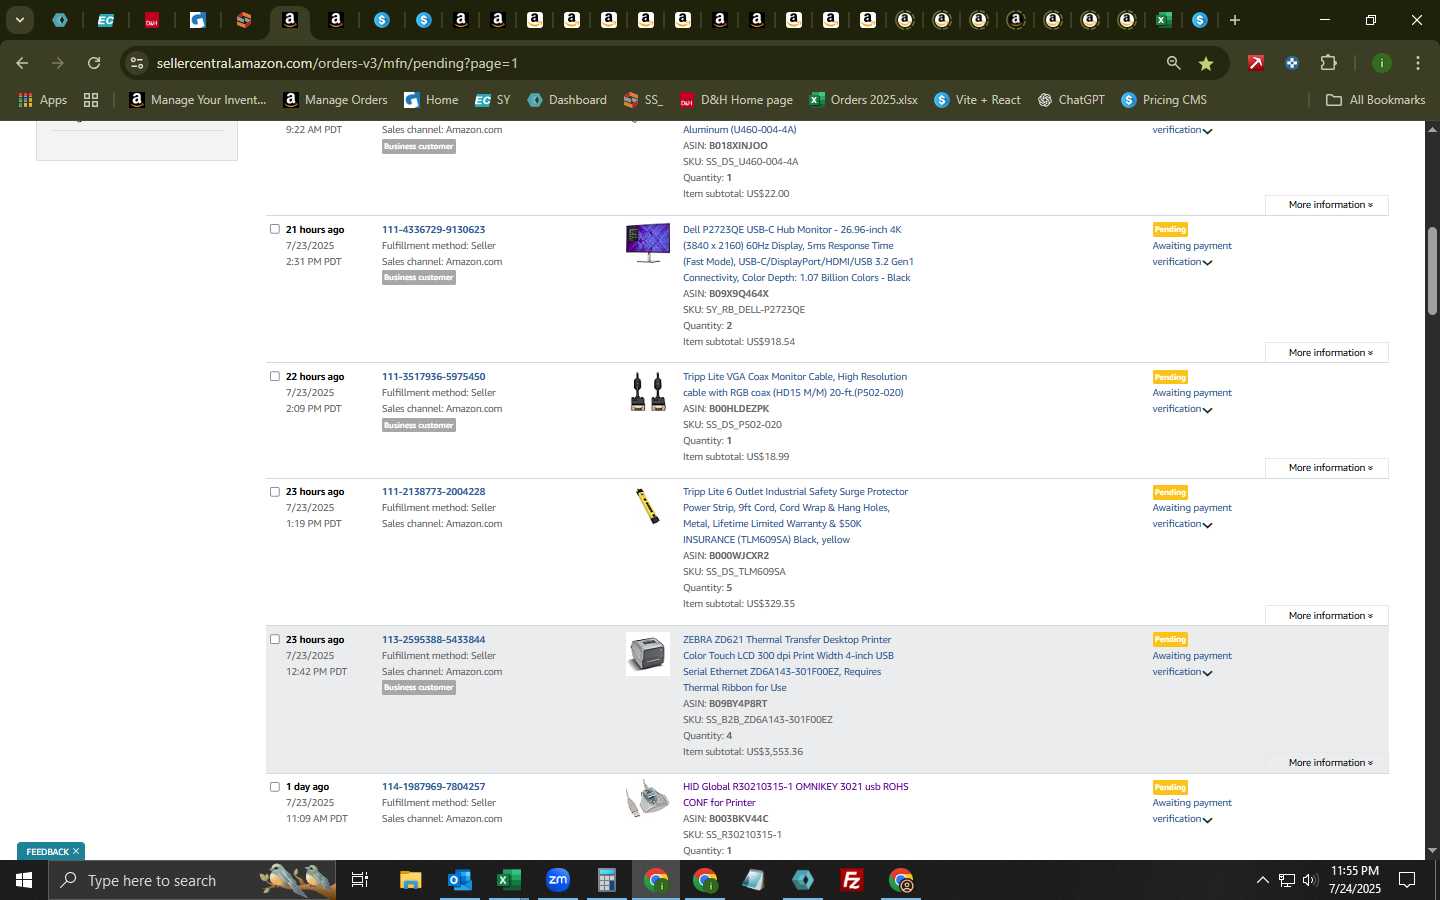The height and width of the screenshot is (900, 1440).
Task: View site information for sellercentral.amazon.com
Action: point(137,63)
